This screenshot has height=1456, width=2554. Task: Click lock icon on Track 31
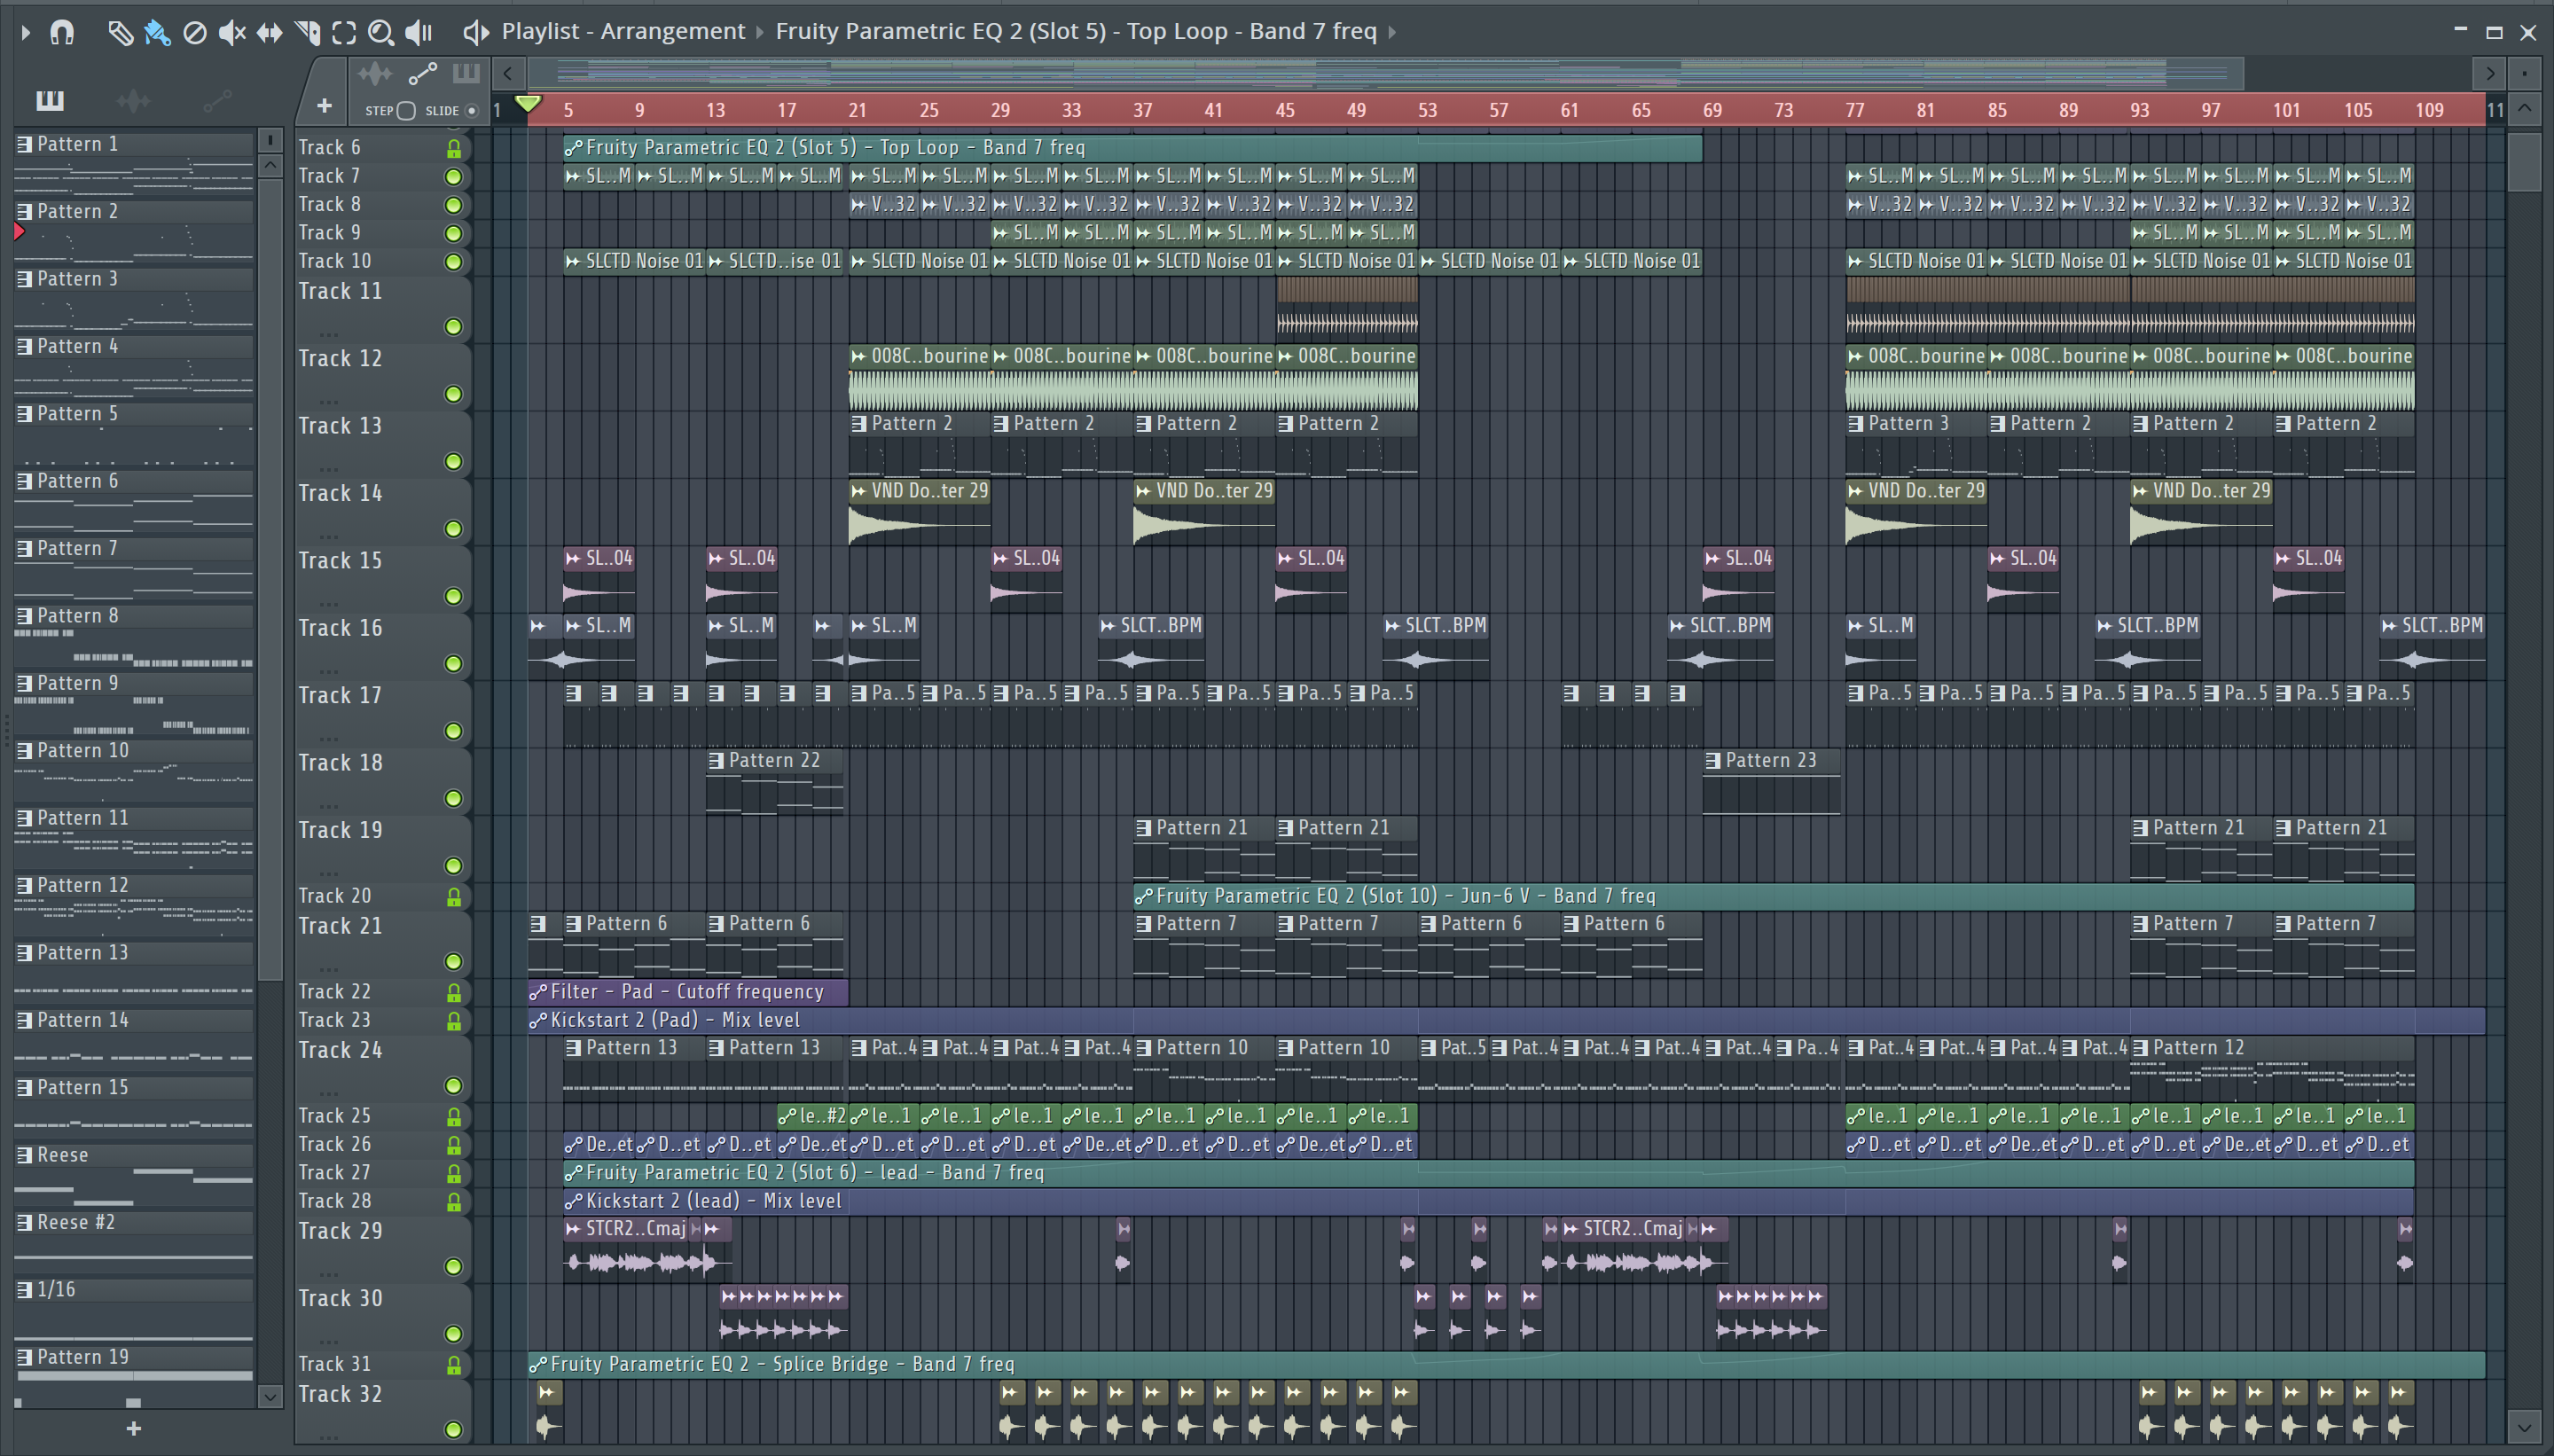click(x=453, y=1364)
